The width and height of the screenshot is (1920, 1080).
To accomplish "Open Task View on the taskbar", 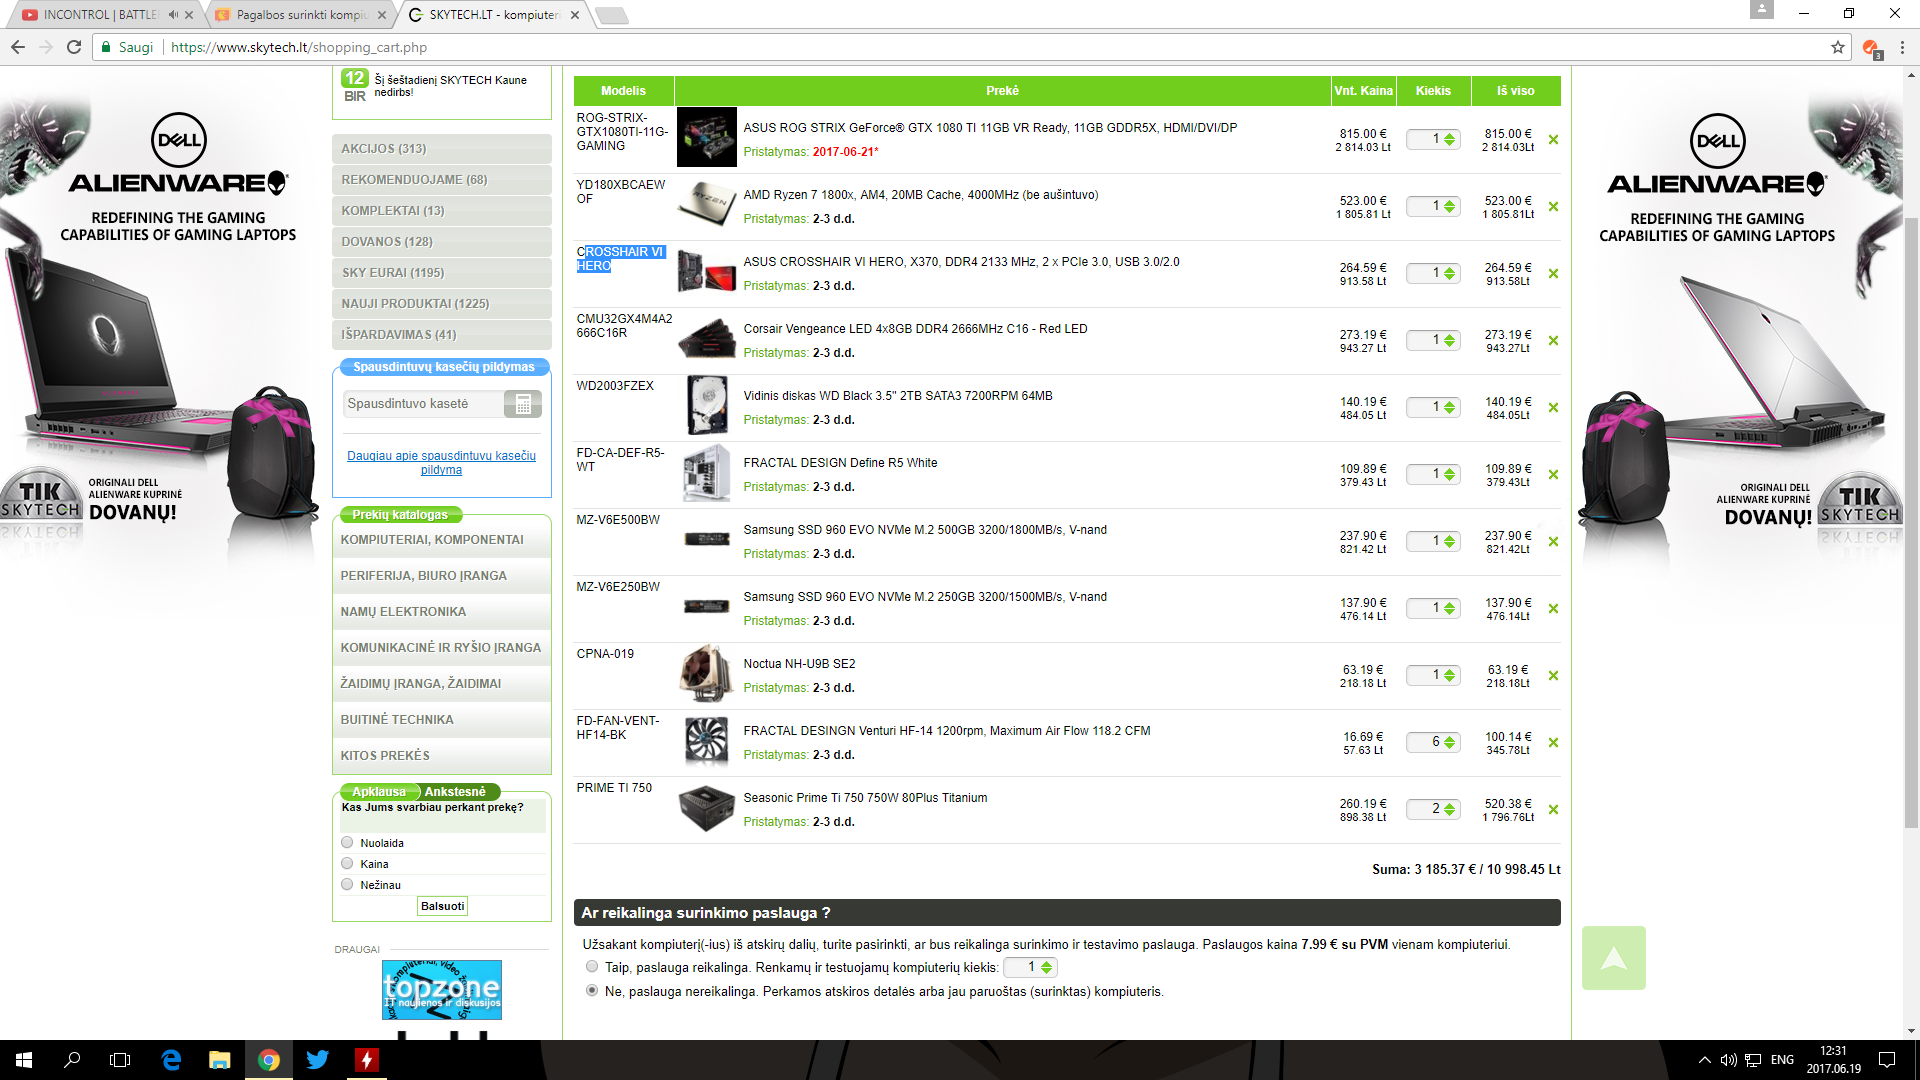I will coord(120,1060).
